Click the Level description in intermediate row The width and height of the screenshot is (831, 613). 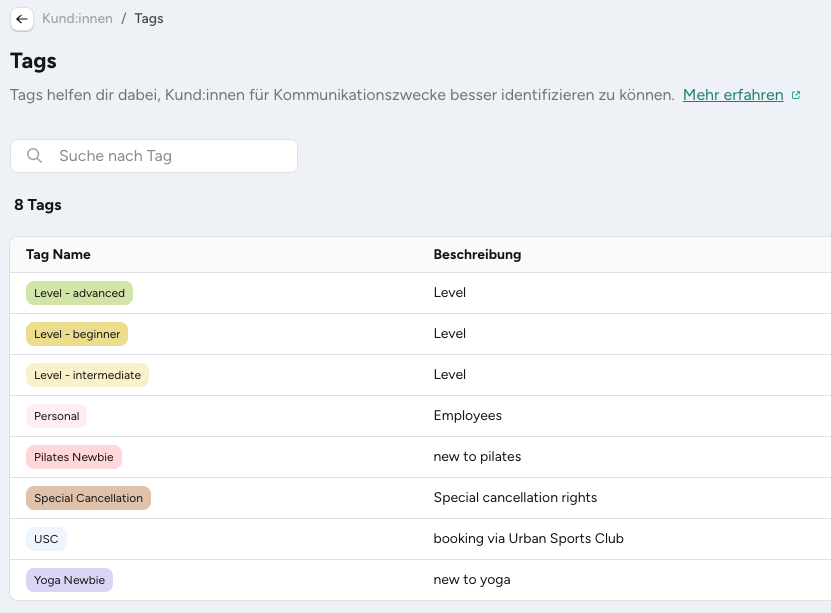pyautogui.click(x=449, y=375)
